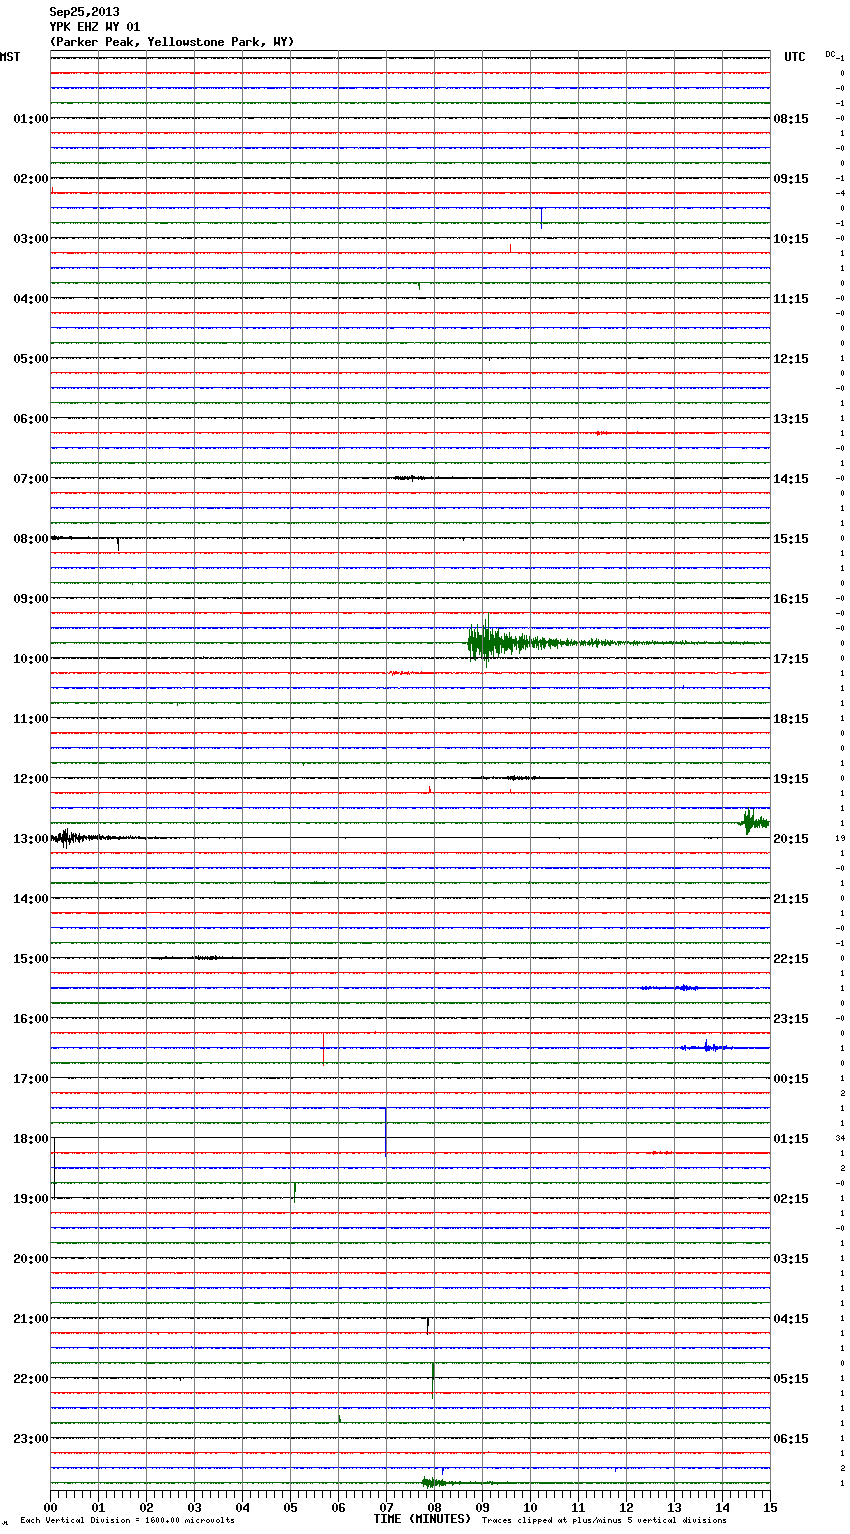
Task: Click the 14:15 UTC time label
Action: pyautogui.click(x=791, y=479)
